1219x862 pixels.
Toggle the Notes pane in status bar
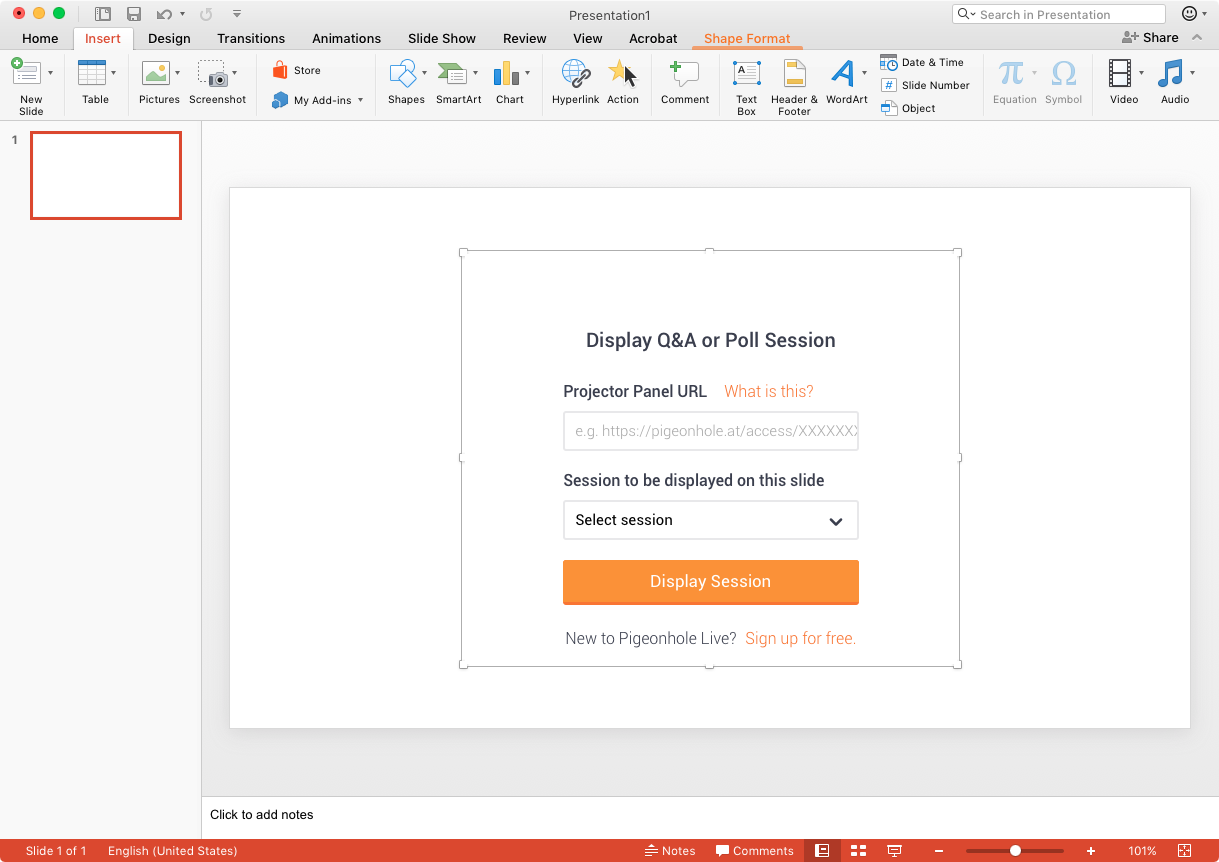[x=670, y=851]
